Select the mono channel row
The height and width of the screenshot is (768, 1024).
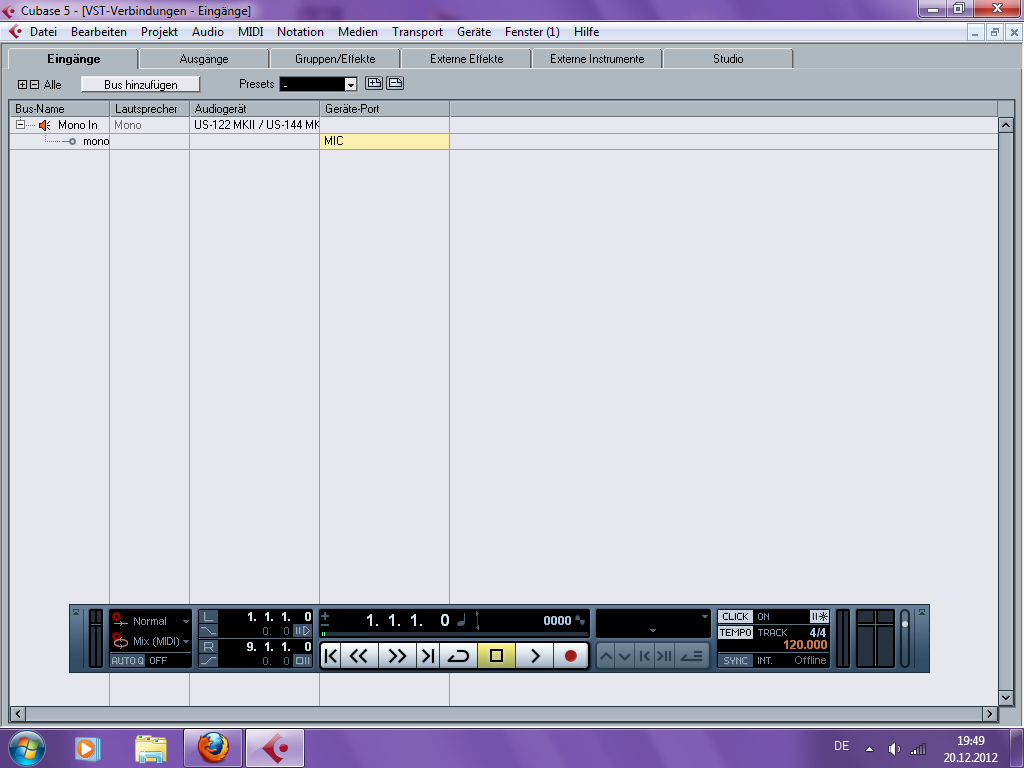[x=503, y=141]
